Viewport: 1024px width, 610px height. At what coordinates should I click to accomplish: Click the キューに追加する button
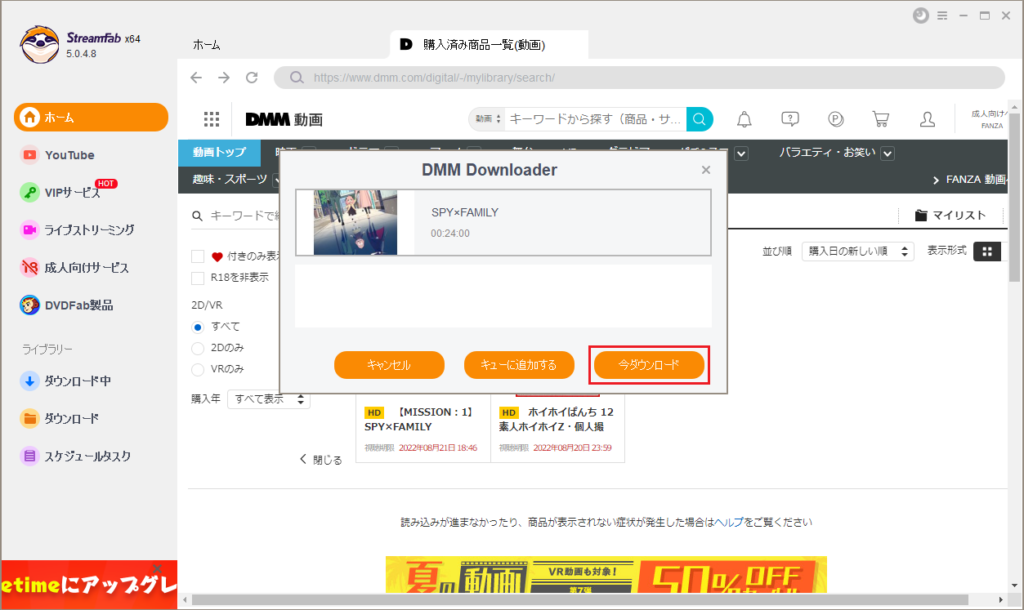click(519, 365)
